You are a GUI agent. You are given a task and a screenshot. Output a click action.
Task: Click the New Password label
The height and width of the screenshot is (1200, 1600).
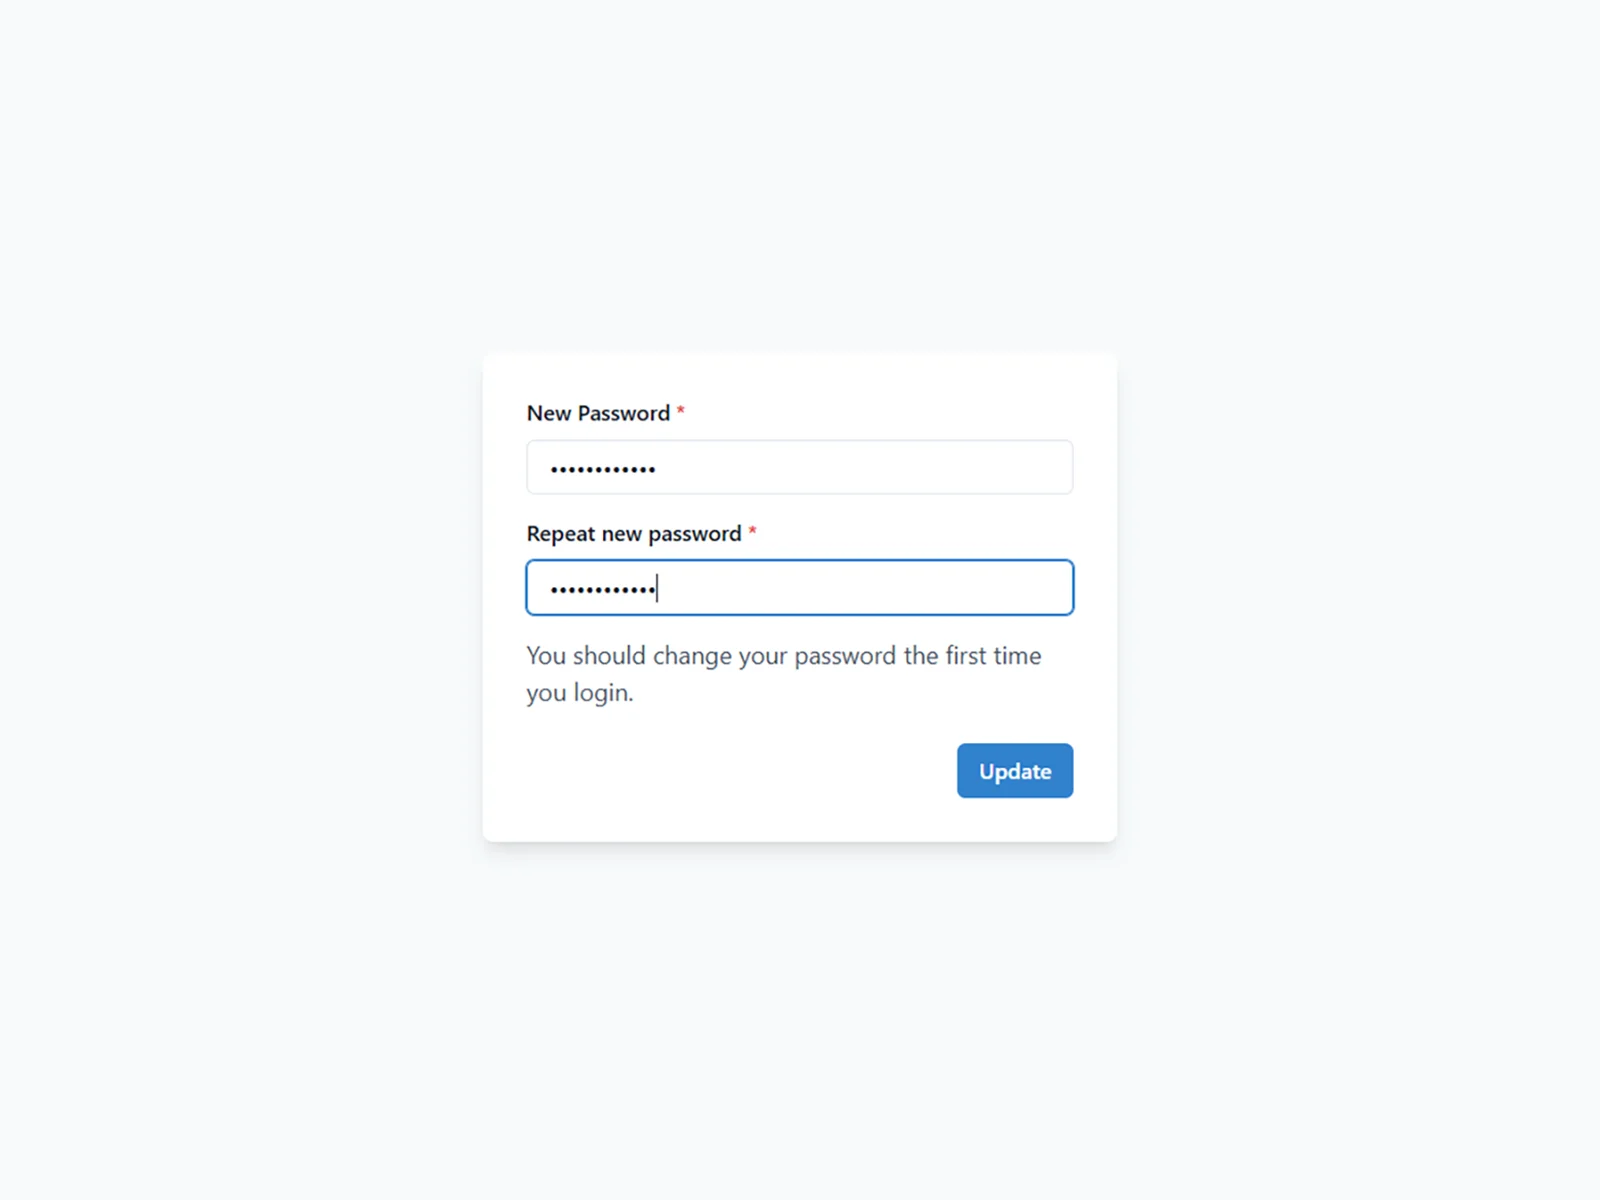pyautogui.click(x=598, y=413)
